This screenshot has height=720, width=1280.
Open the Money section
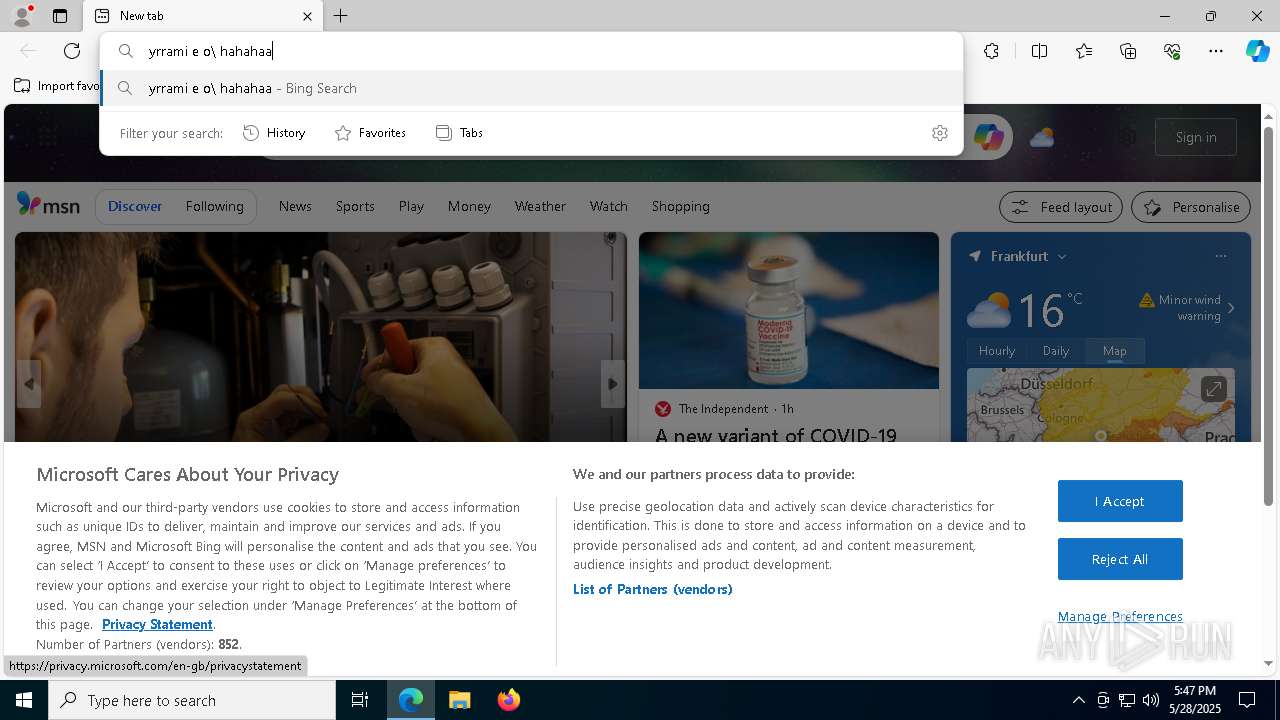pyautogui.click(x=469, y=206)
